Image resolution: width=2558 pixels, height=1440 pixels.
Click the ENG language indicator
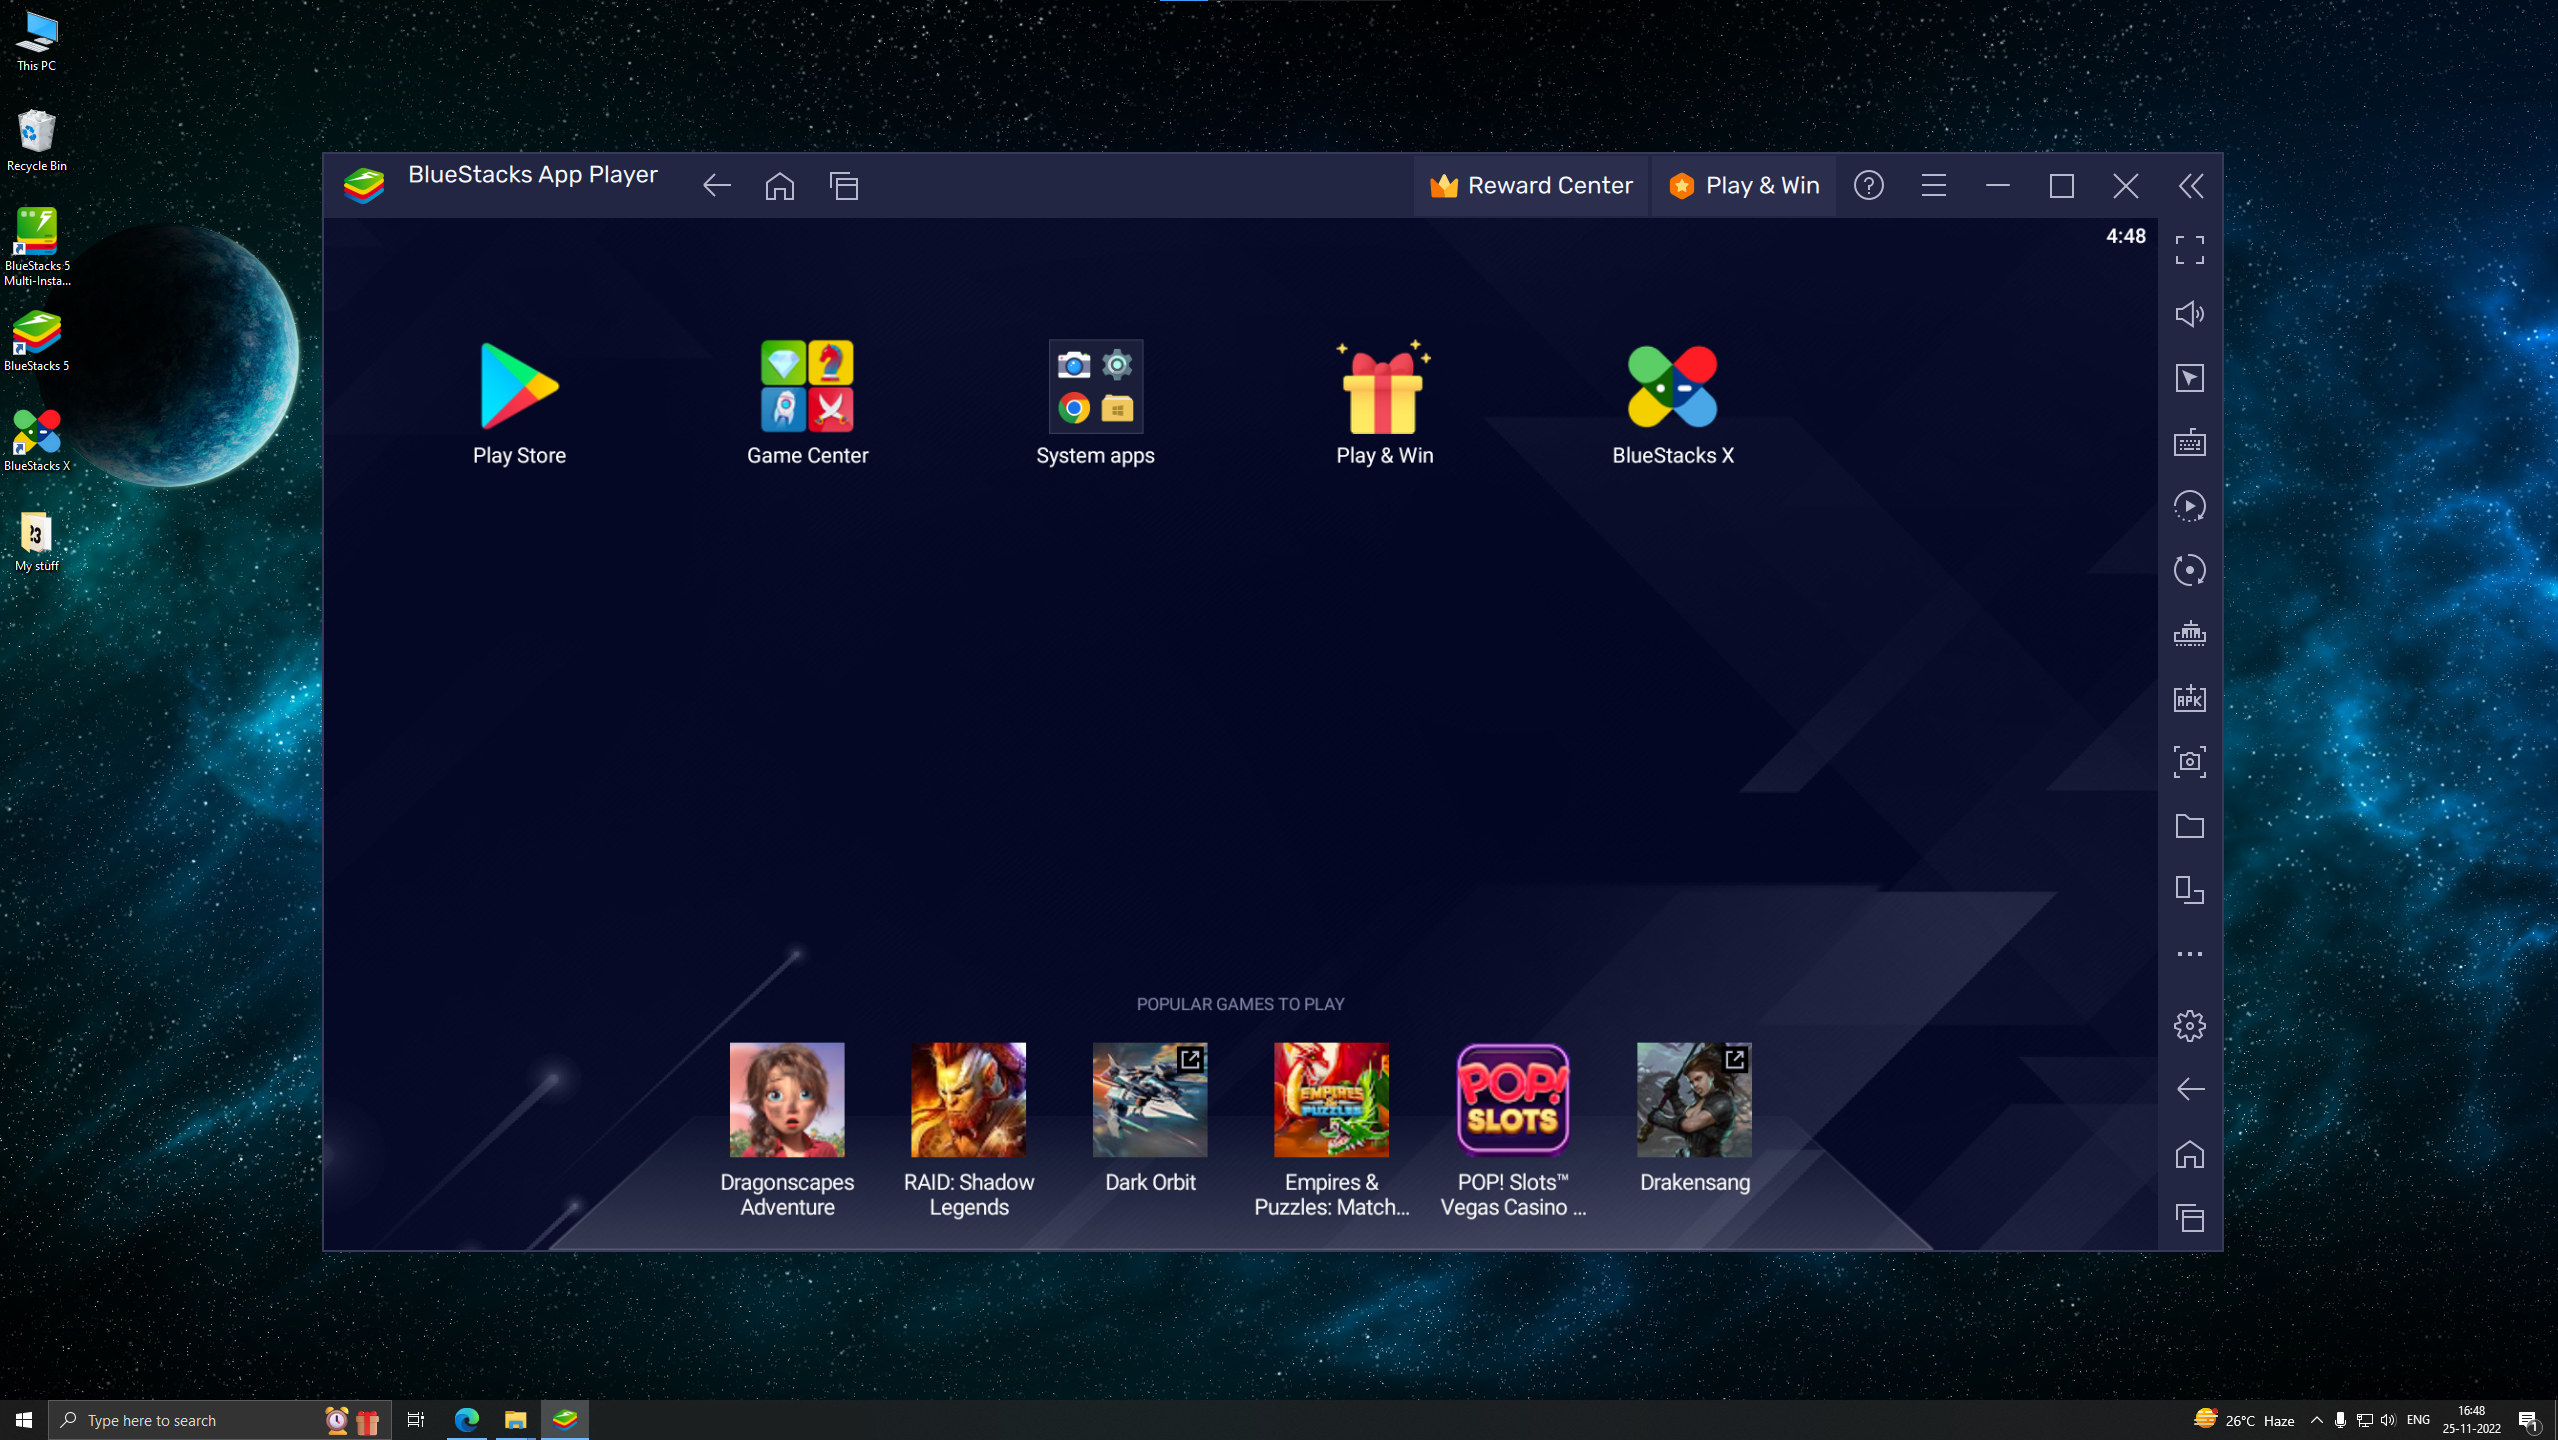coord(2418,1420)
